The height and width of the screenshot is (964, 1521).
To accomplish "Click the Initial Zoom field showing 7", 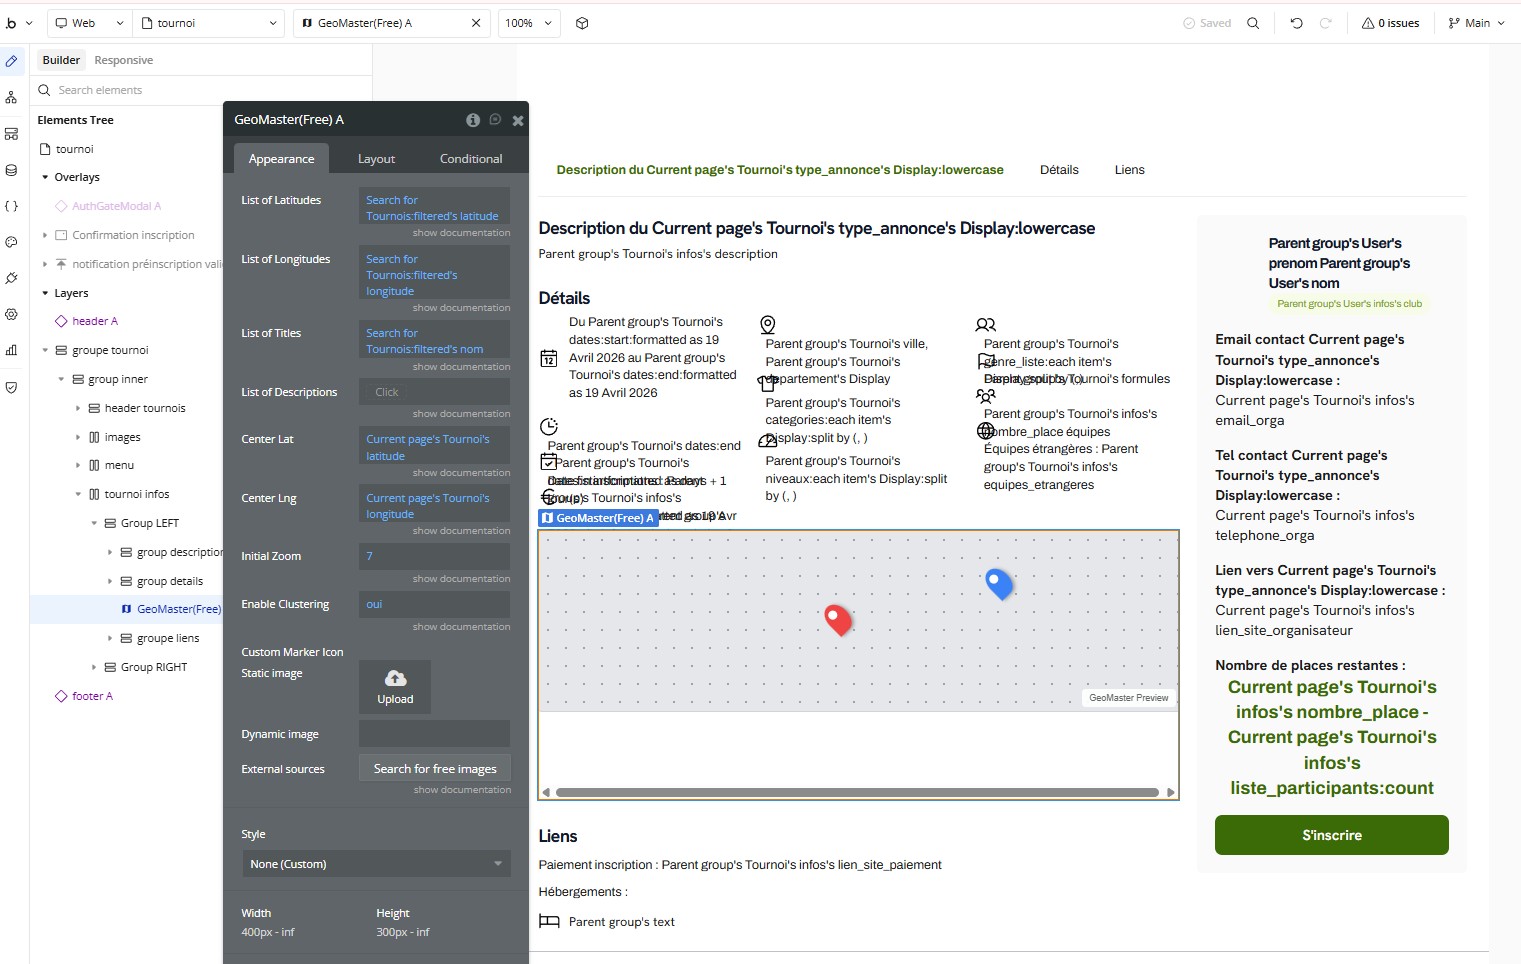I will (x=435, y=556).
